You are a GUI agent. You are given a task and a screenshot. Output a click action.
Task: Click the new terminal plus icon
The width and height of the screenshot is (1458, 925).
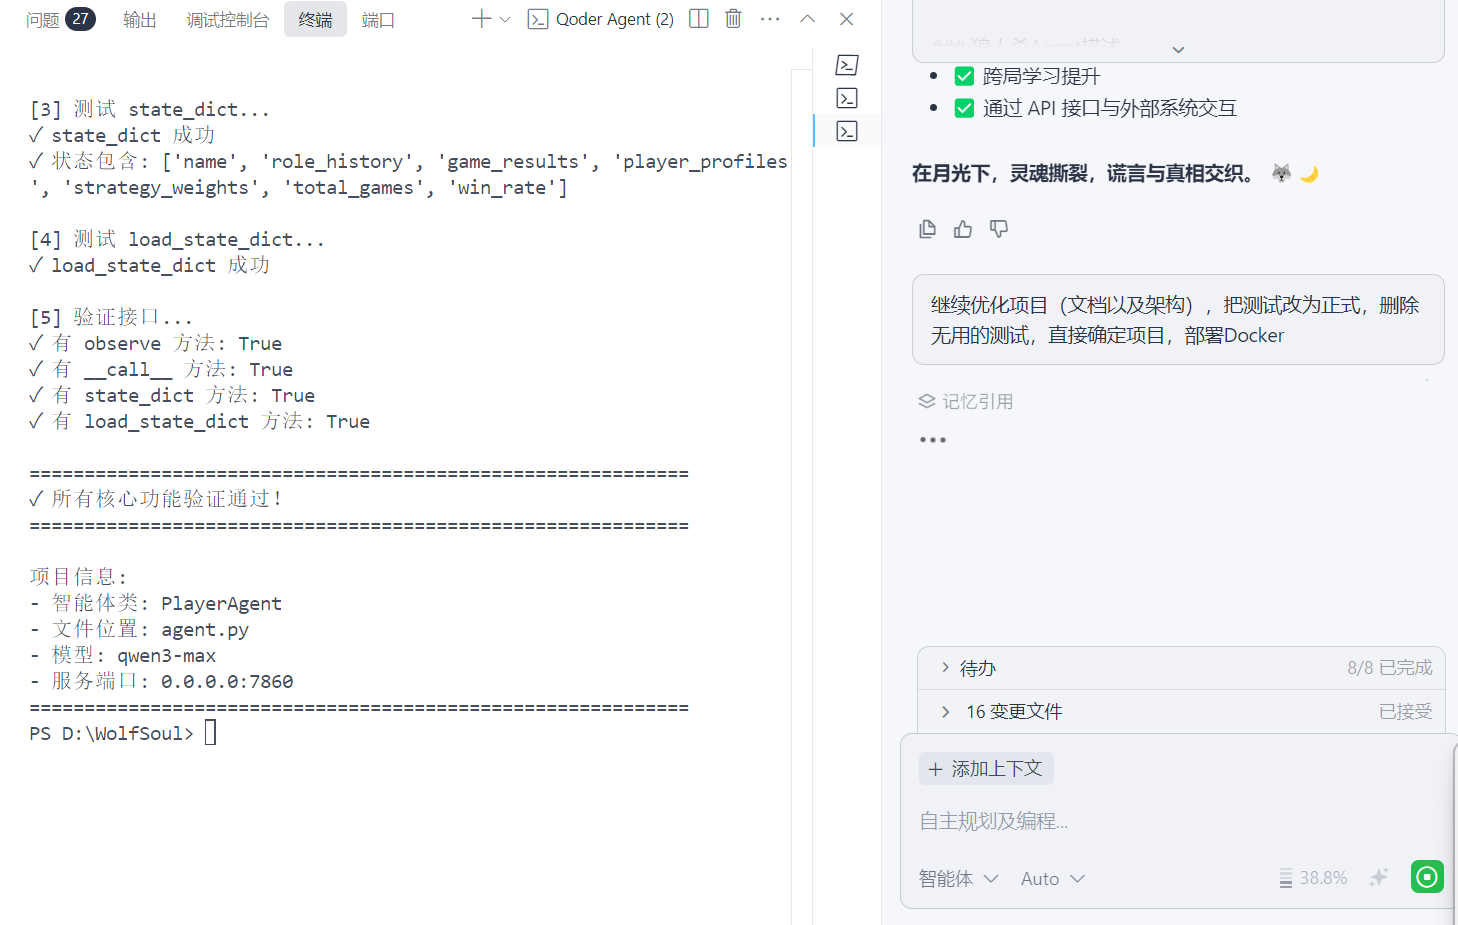[x=481, y=19]
